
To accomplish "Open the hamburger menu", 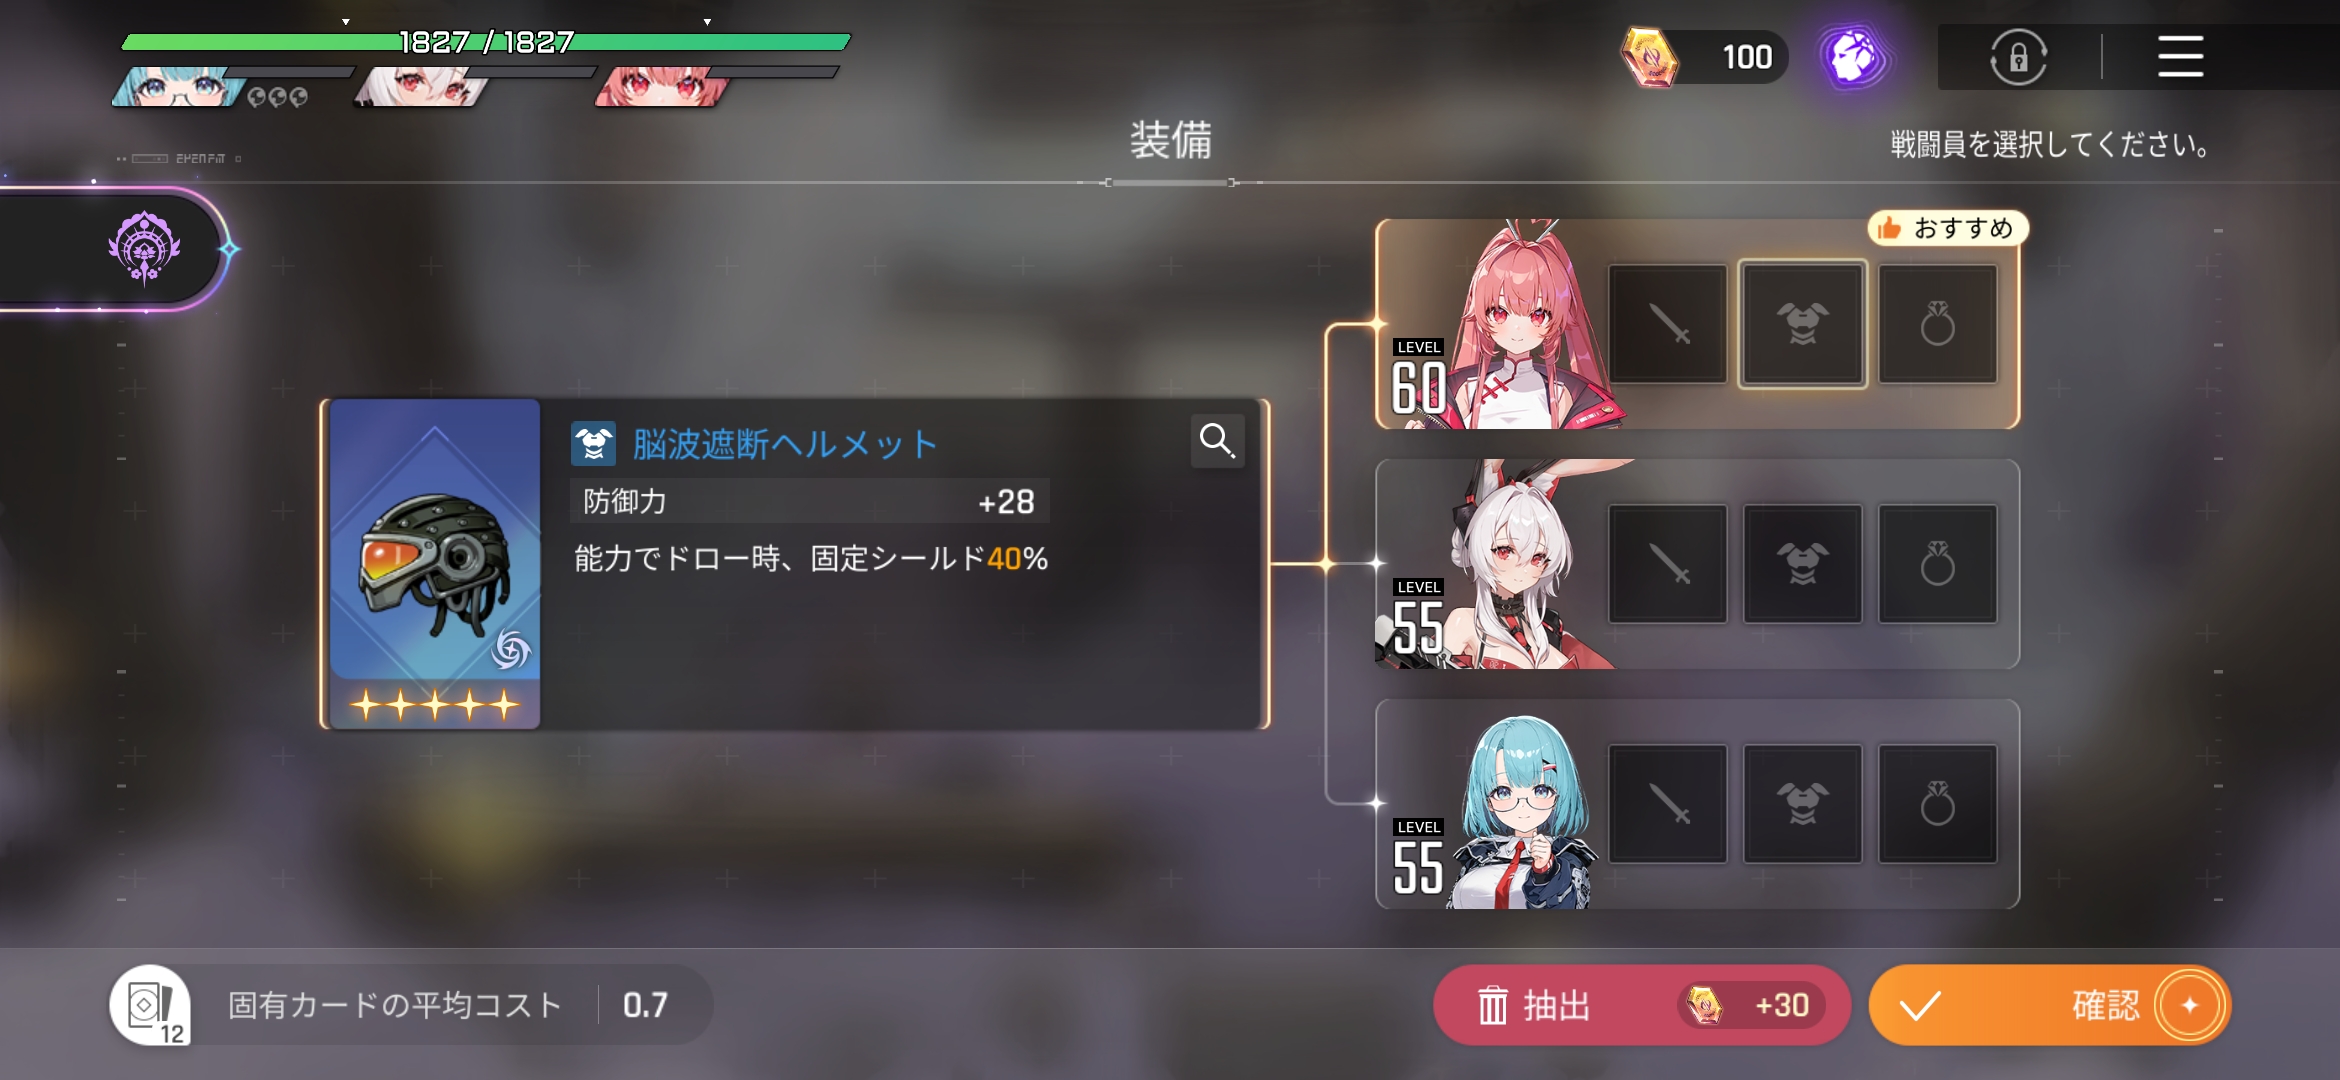I will pos(2180,56).
